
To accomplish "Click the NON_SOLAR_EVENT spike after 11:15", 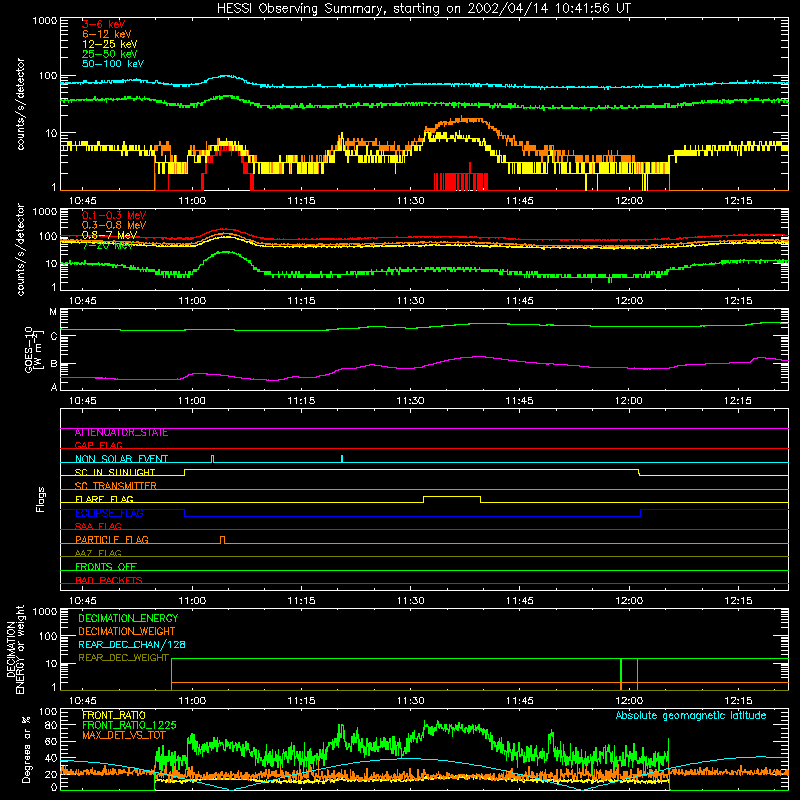I will tap(342, 458).
